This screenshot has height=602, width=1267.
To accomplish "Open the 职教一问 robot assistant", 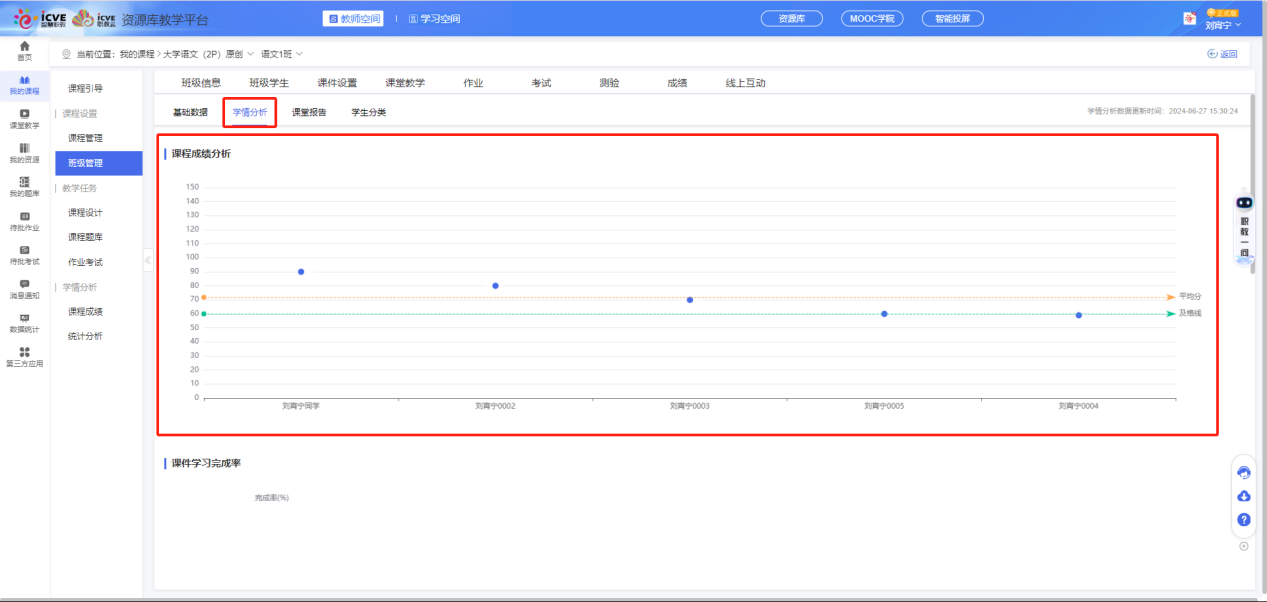I will (x=1244, y=224).
